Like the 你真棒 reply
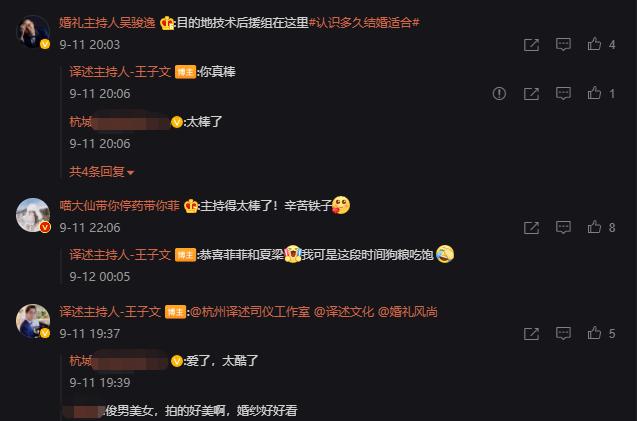 (594, 93)
